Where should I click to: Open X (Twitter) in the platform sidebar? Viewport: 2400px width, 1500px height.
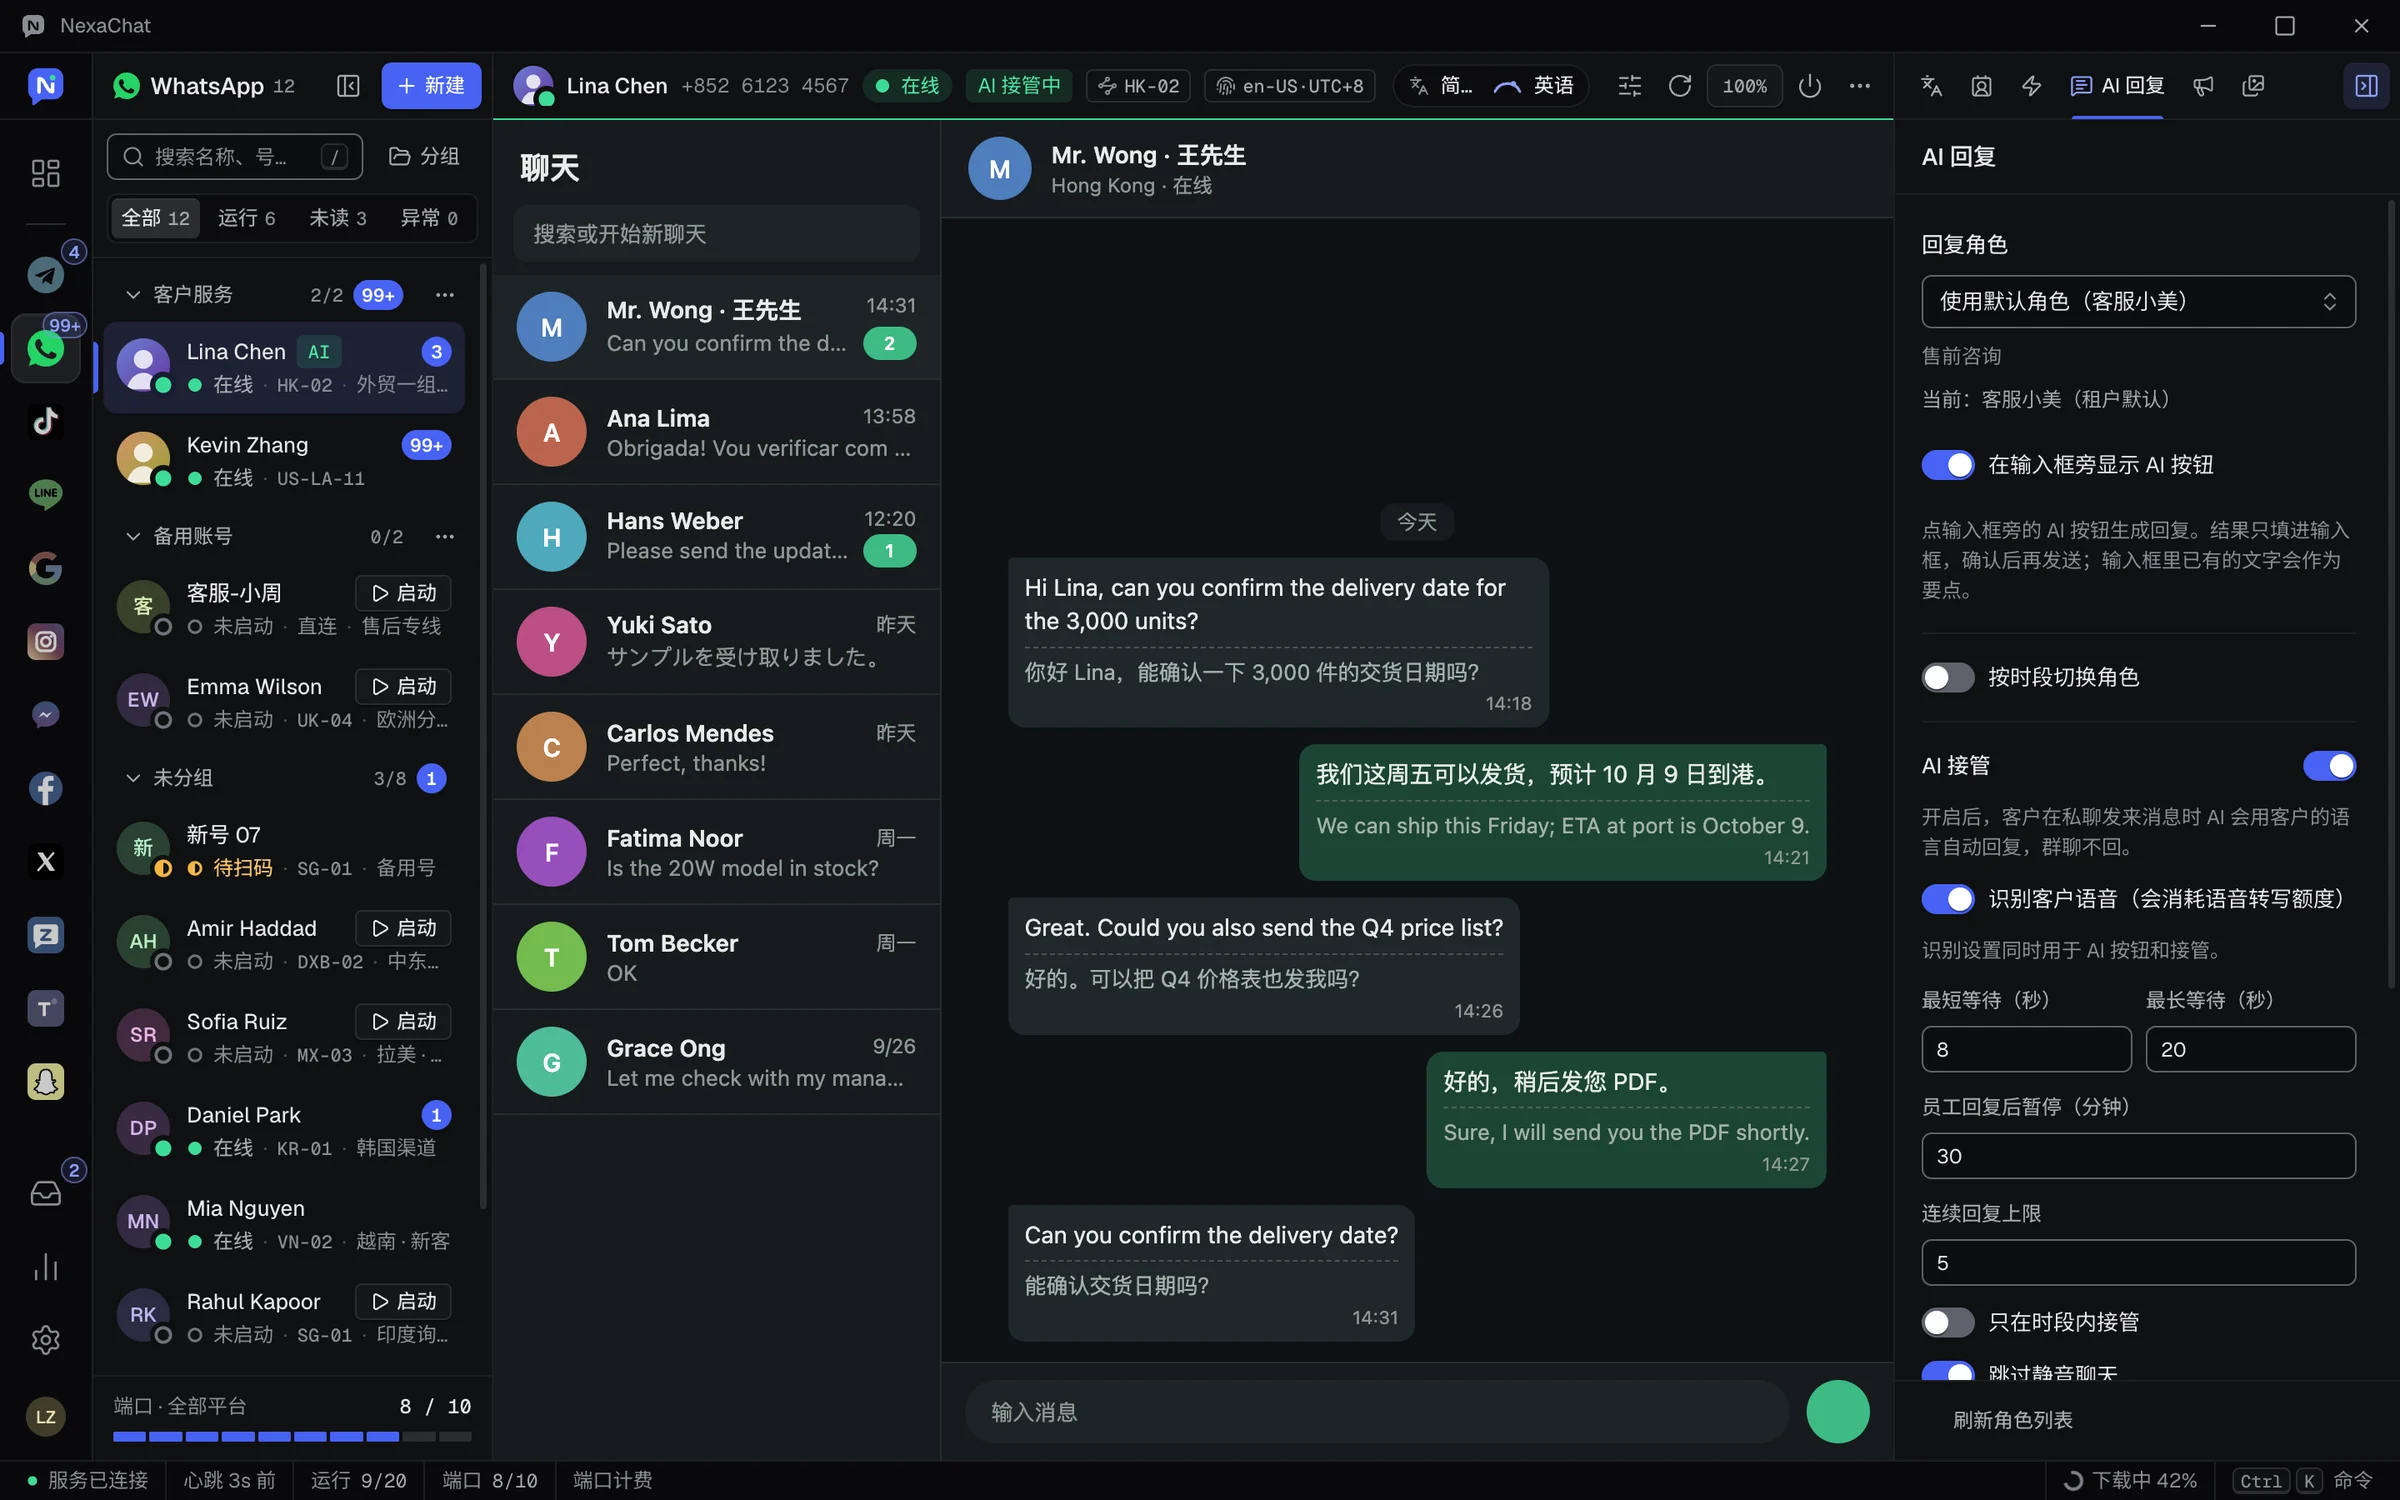45,861
